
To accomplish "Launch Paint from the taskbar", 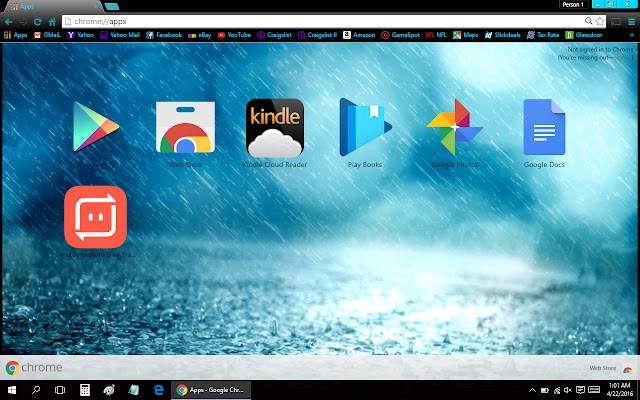I will click(x=109, y=390).
